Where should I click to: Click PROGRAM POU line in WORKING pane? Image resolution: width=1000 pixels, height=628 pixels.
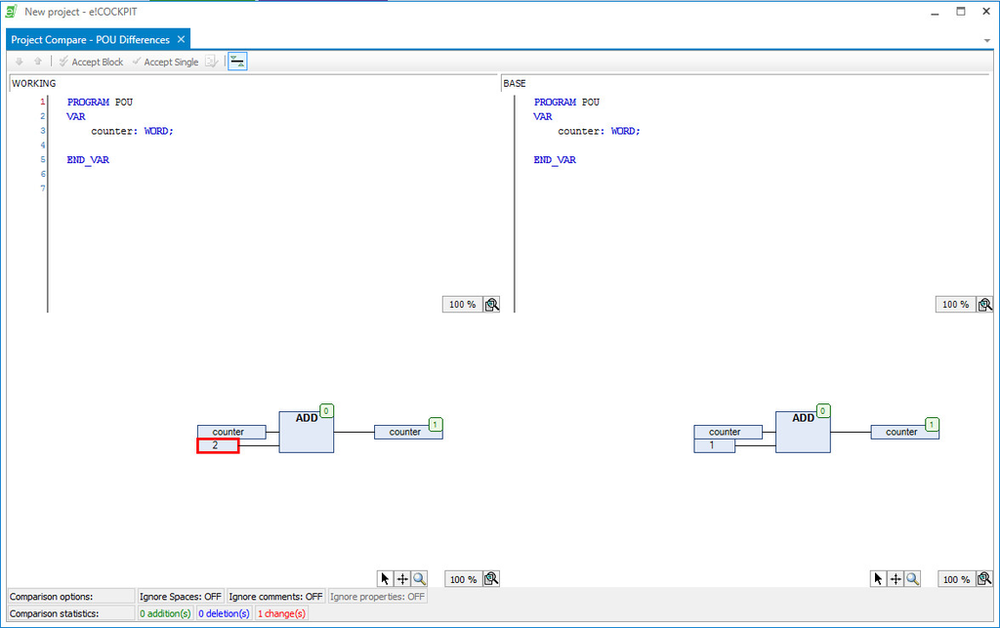tap(100, 102)
